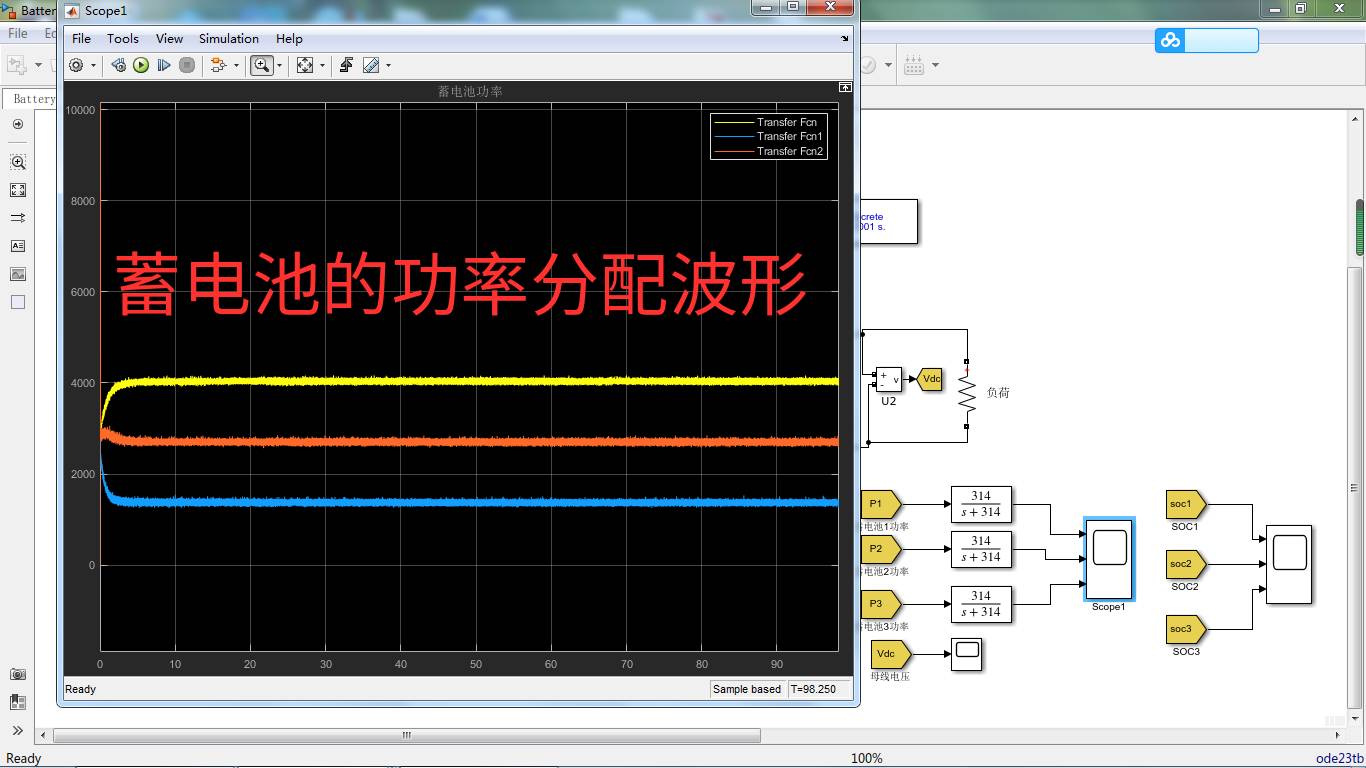Open the View menu in Scope1
1366x768 pixels.
click(x=169, y=38)
